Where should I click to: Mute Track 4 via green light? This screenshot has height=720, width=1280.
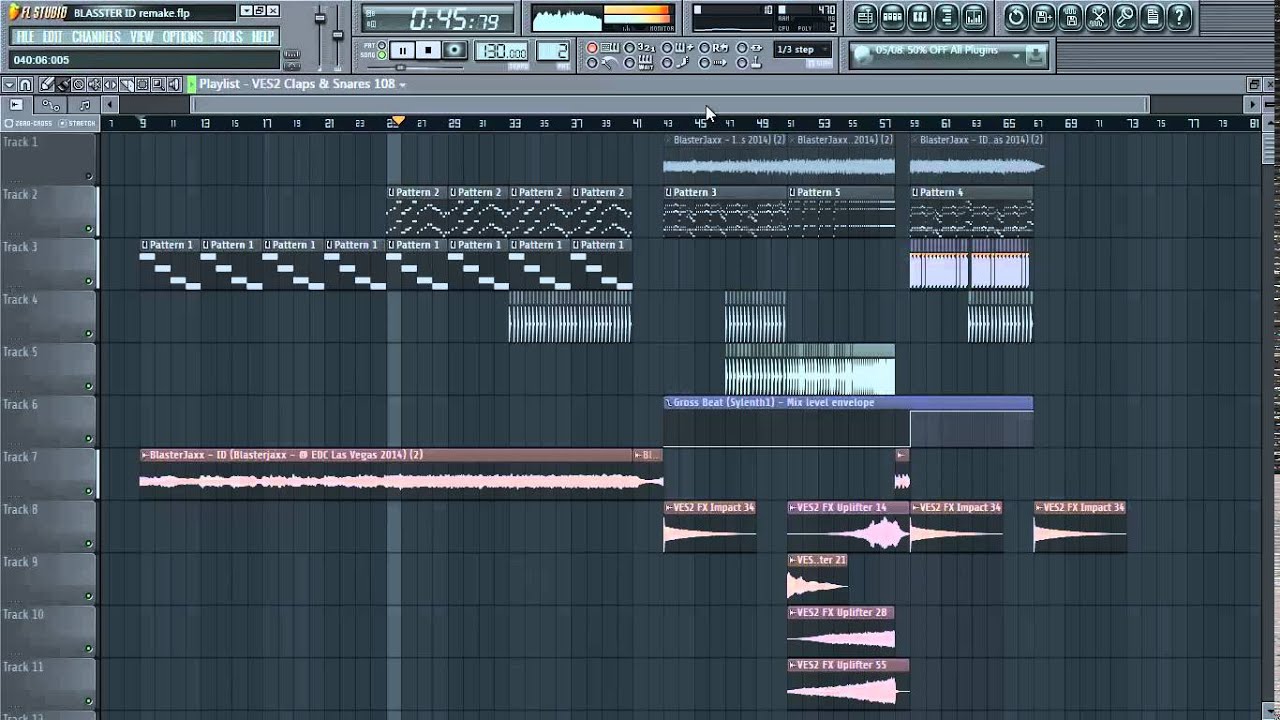click(x=89, y=334)
